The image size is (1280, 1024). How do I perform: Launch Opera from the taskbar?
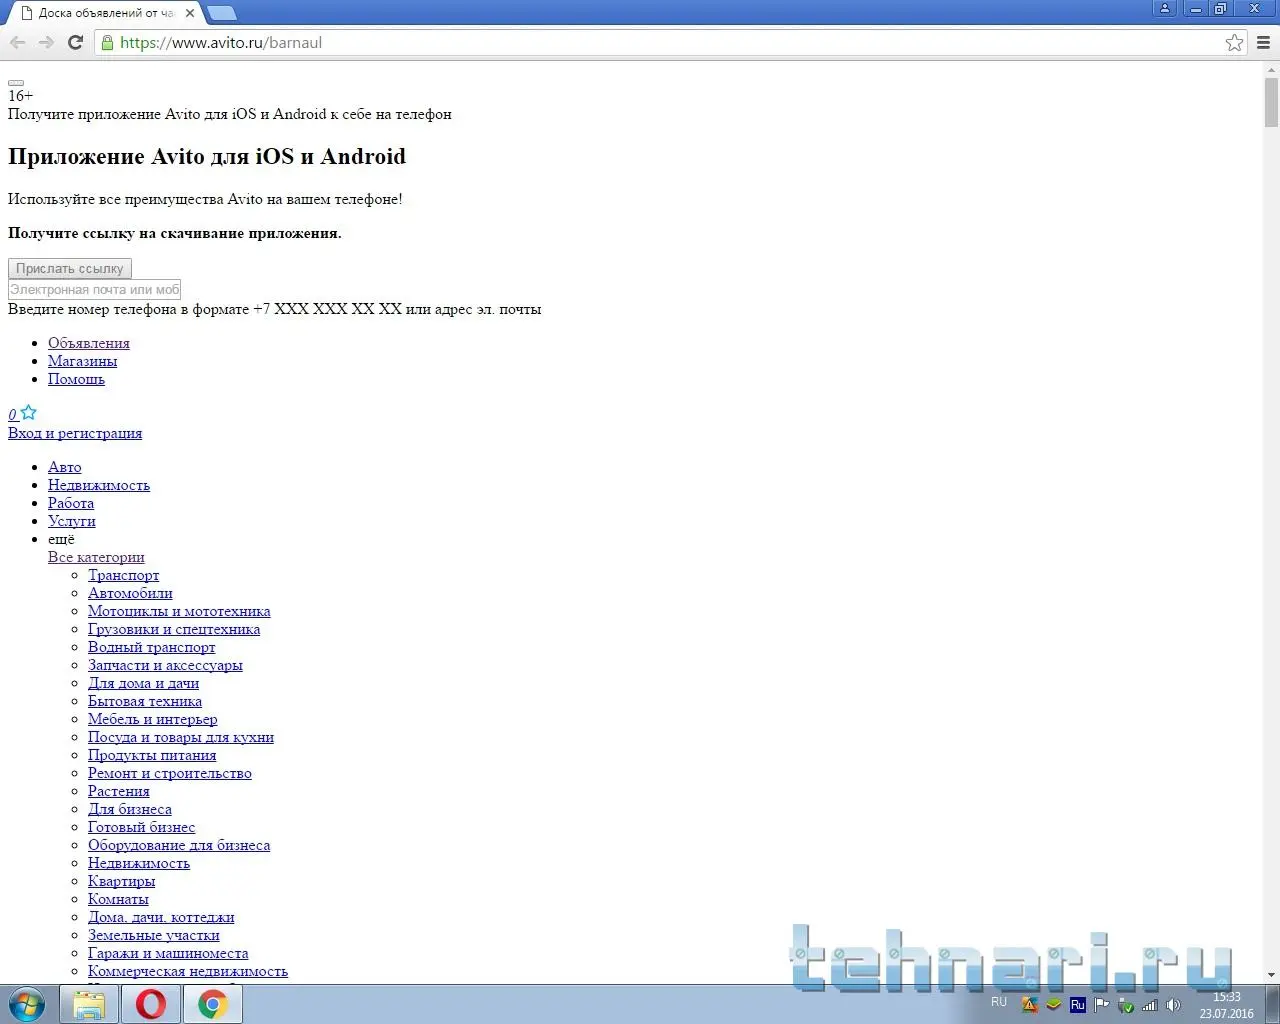tap(151, 1004)
